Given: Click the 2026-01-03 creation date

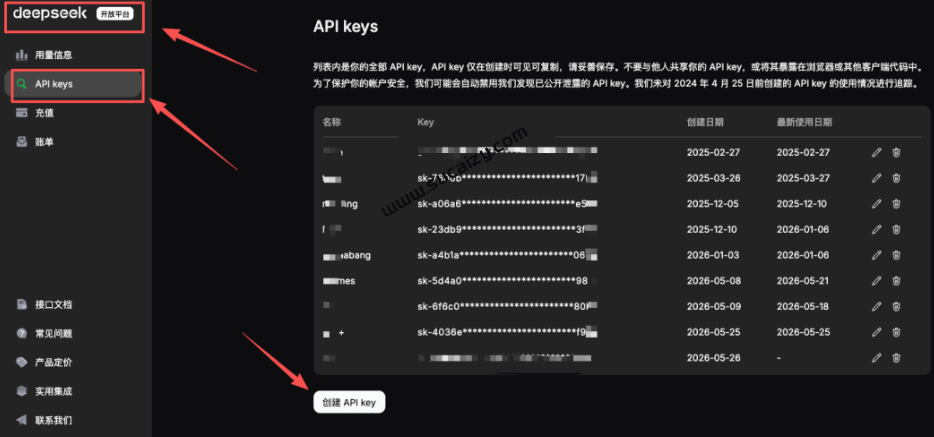Looking at the screenshot, I should (713, 255).
